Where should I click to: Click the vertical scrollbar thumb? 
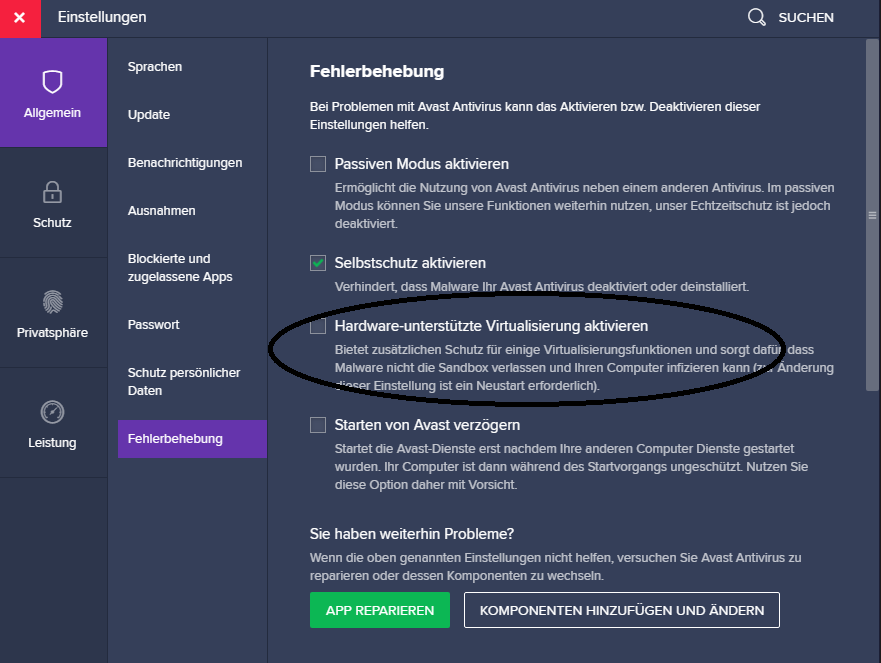pyautogui.click(x=872, y=215)
